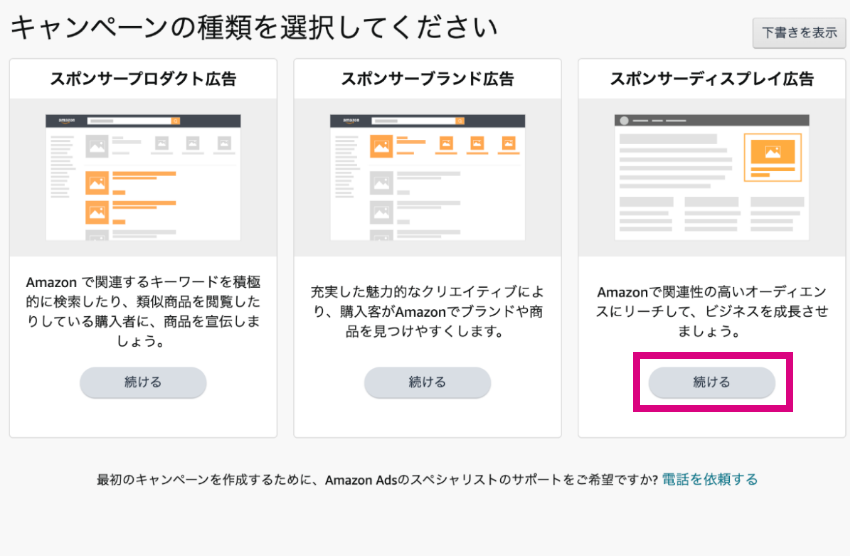The image size is (850, 556).
Task: Click description starting Amazonで関連性の高いオーディエンス
Action: [x=712, y=311]
